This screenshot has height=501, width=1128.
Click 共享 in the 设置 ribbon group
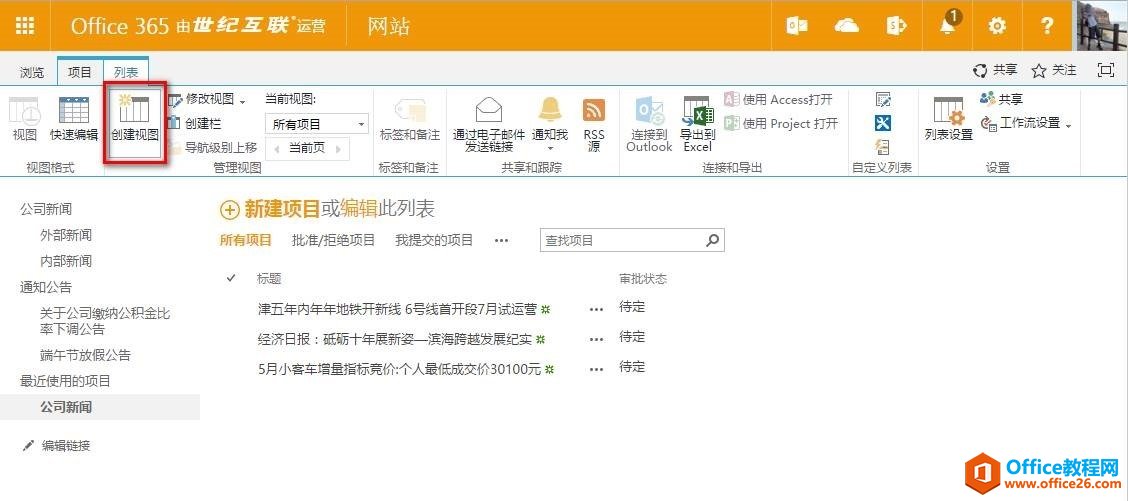pos(1001,99)
